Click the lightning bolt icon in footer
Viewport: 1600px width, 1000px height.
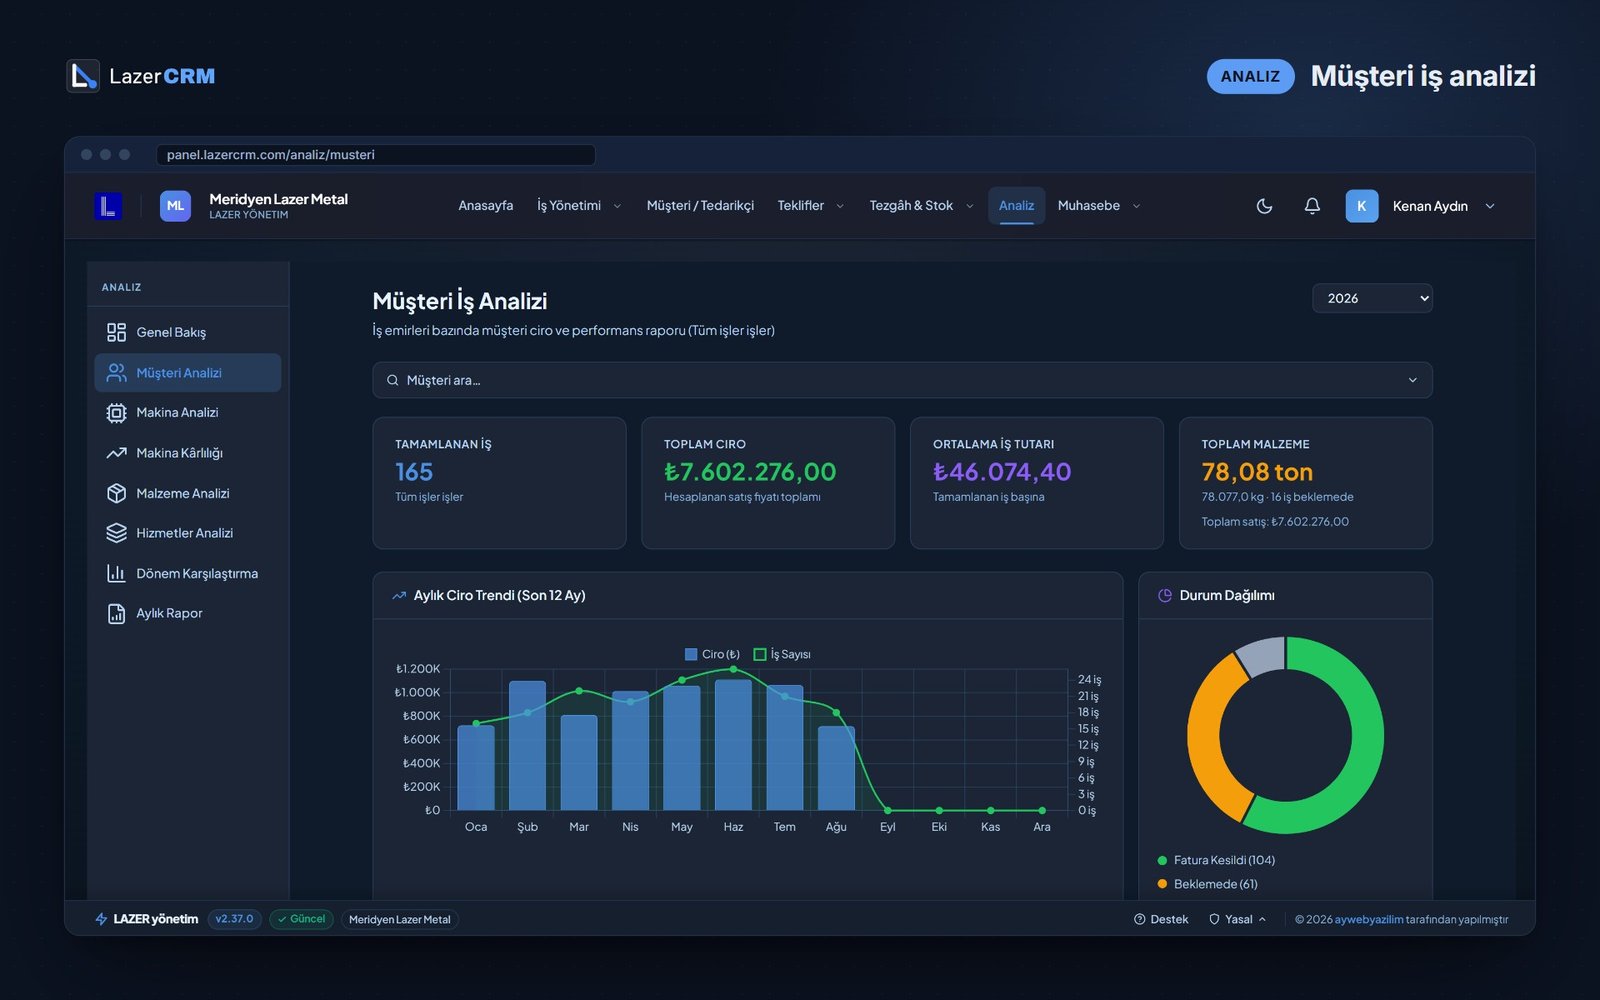click(101, 919)
